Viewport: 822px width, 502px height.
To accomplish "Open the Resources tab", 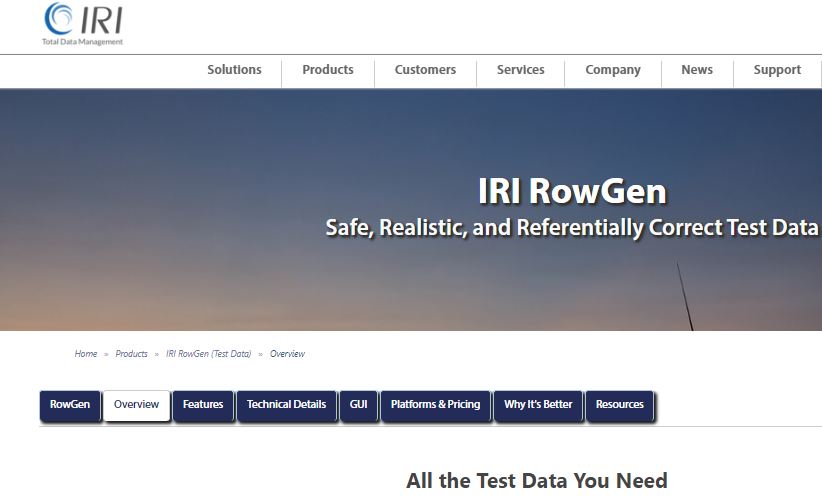I will click(620, 405).
